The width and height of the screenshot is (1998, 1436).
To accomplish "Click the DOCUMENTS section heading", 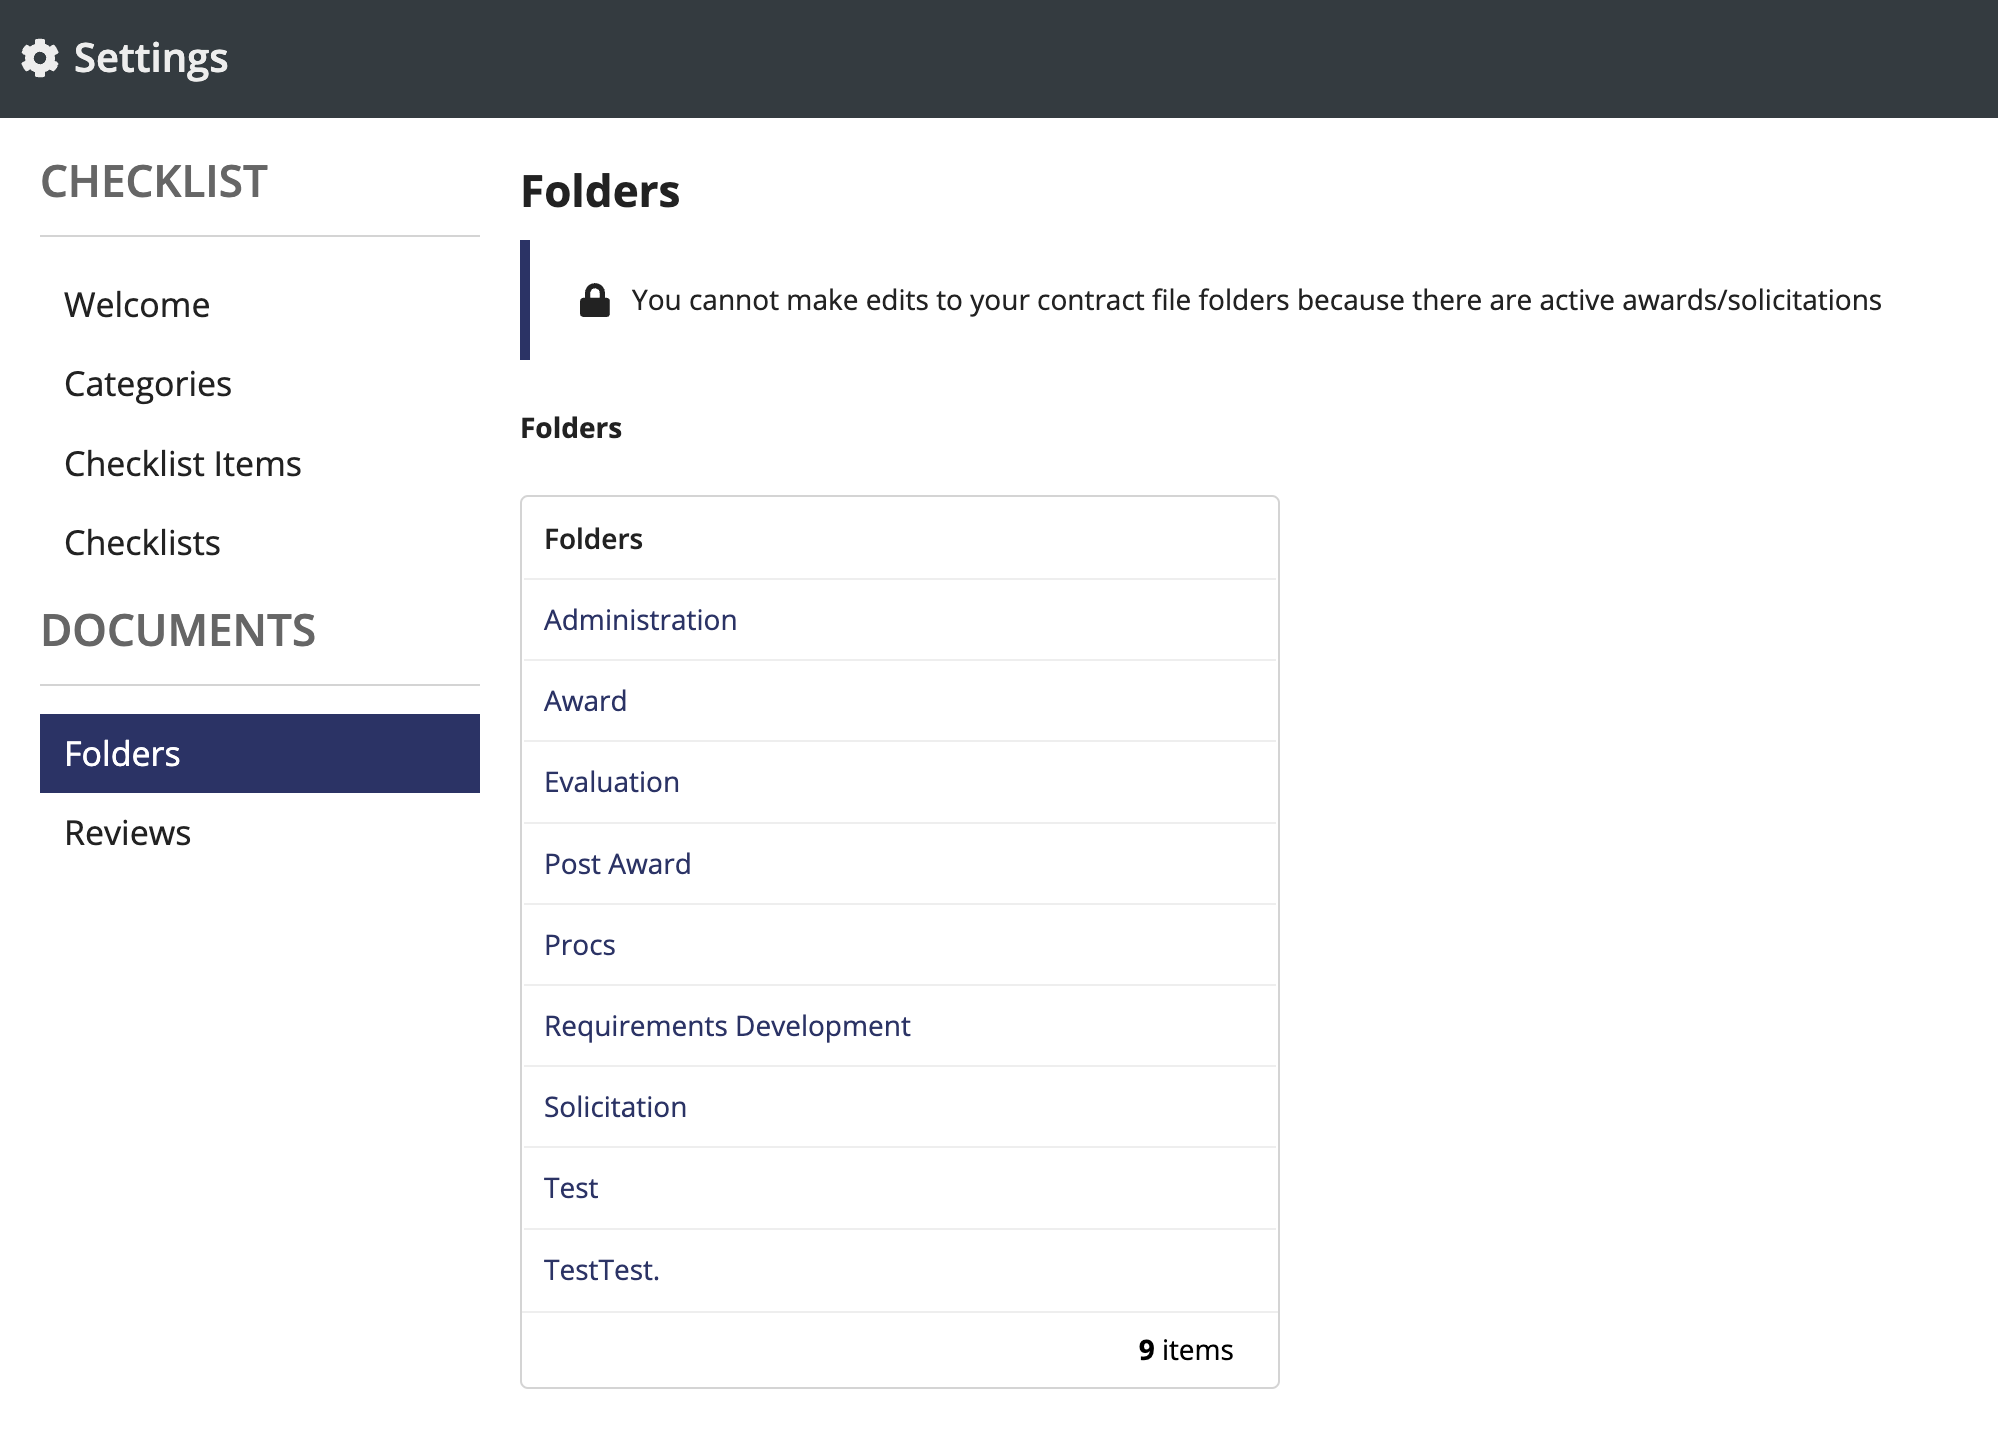I will [x=178, y=631].
